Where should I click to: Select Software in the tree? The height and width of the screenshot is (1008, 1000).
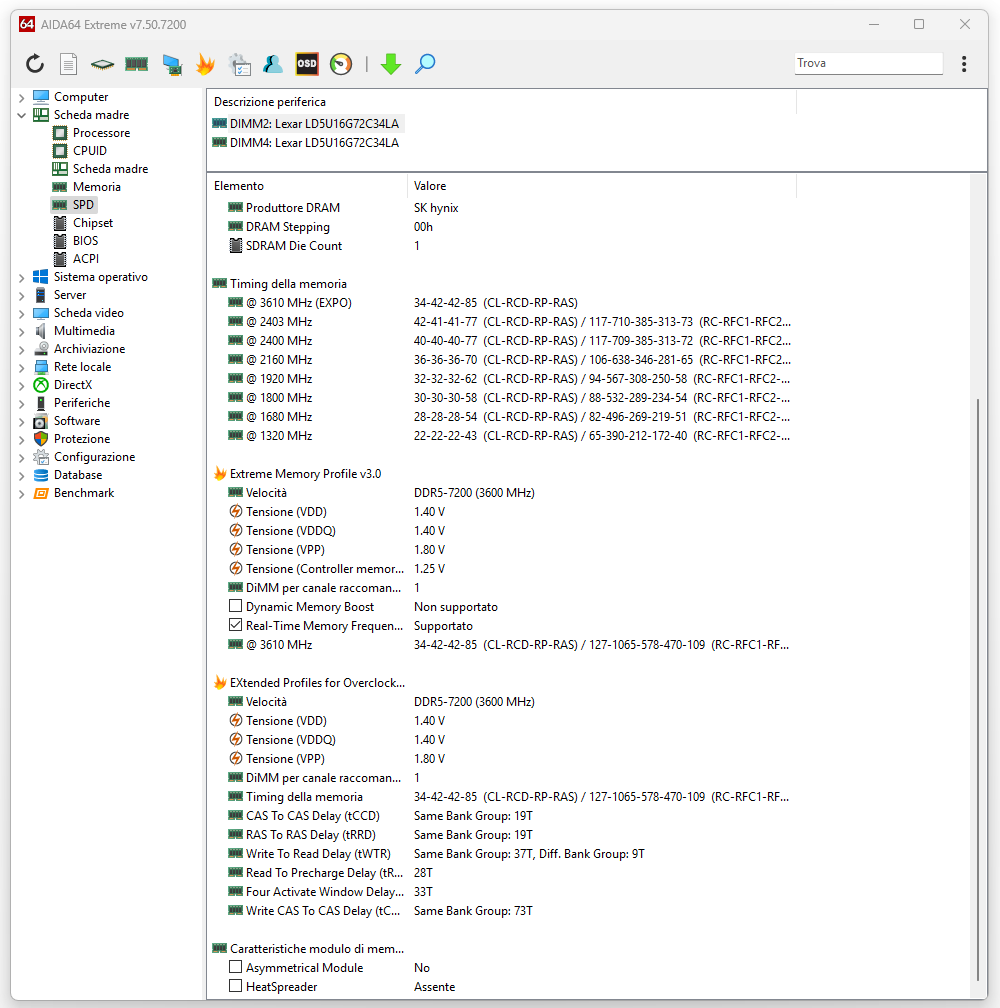tap(76, 420)
